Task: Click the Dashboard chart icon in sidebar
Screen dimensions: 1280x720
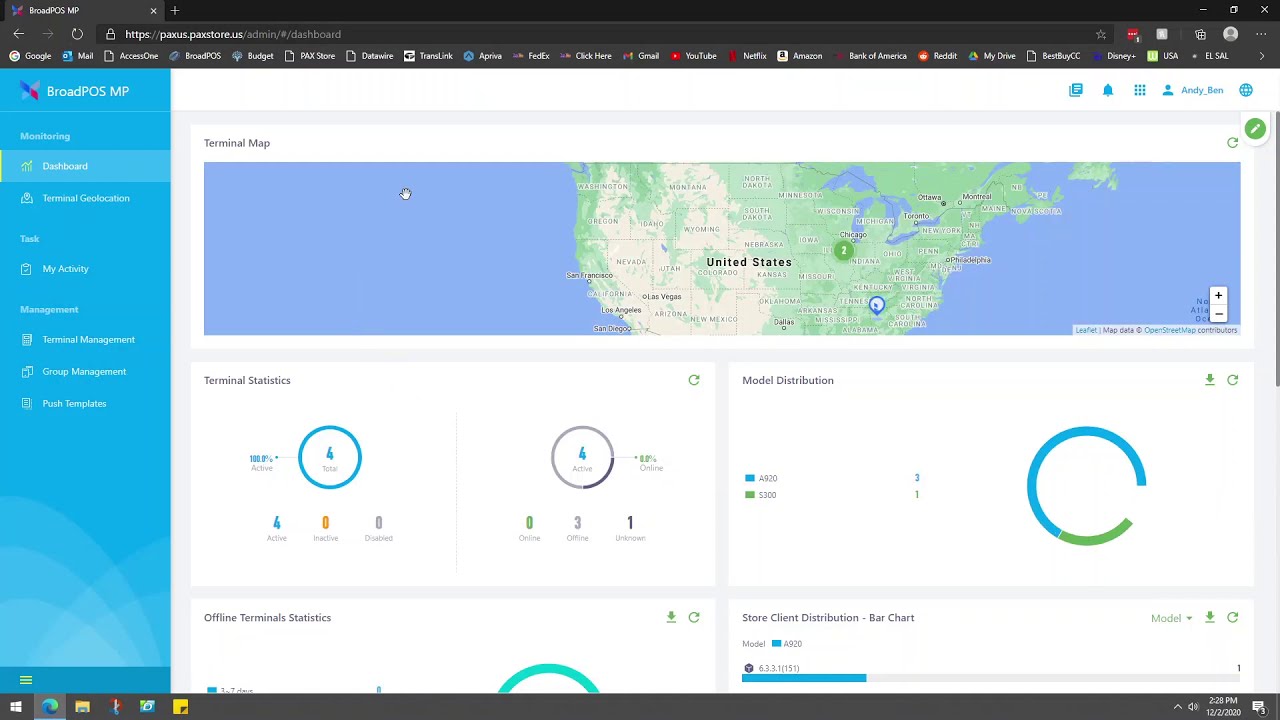Action: coord(26,166)
